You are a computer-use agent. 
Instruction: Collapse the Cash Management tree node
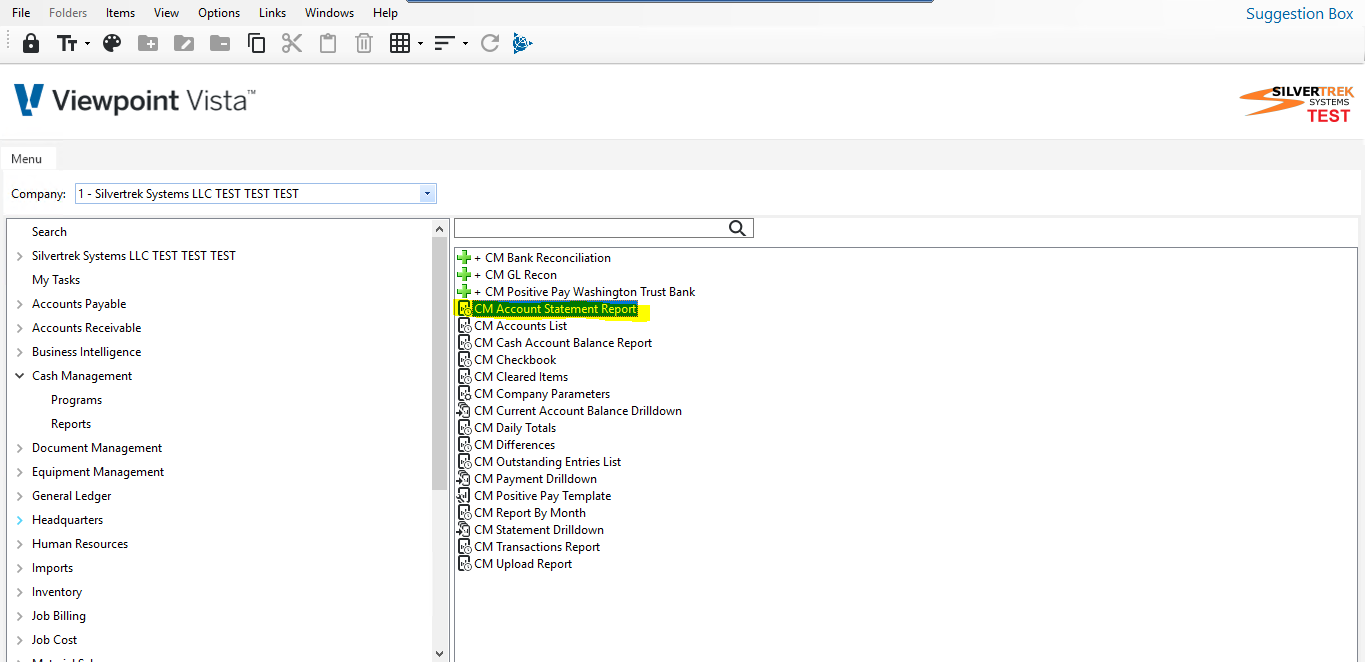(x=20, y=376)
